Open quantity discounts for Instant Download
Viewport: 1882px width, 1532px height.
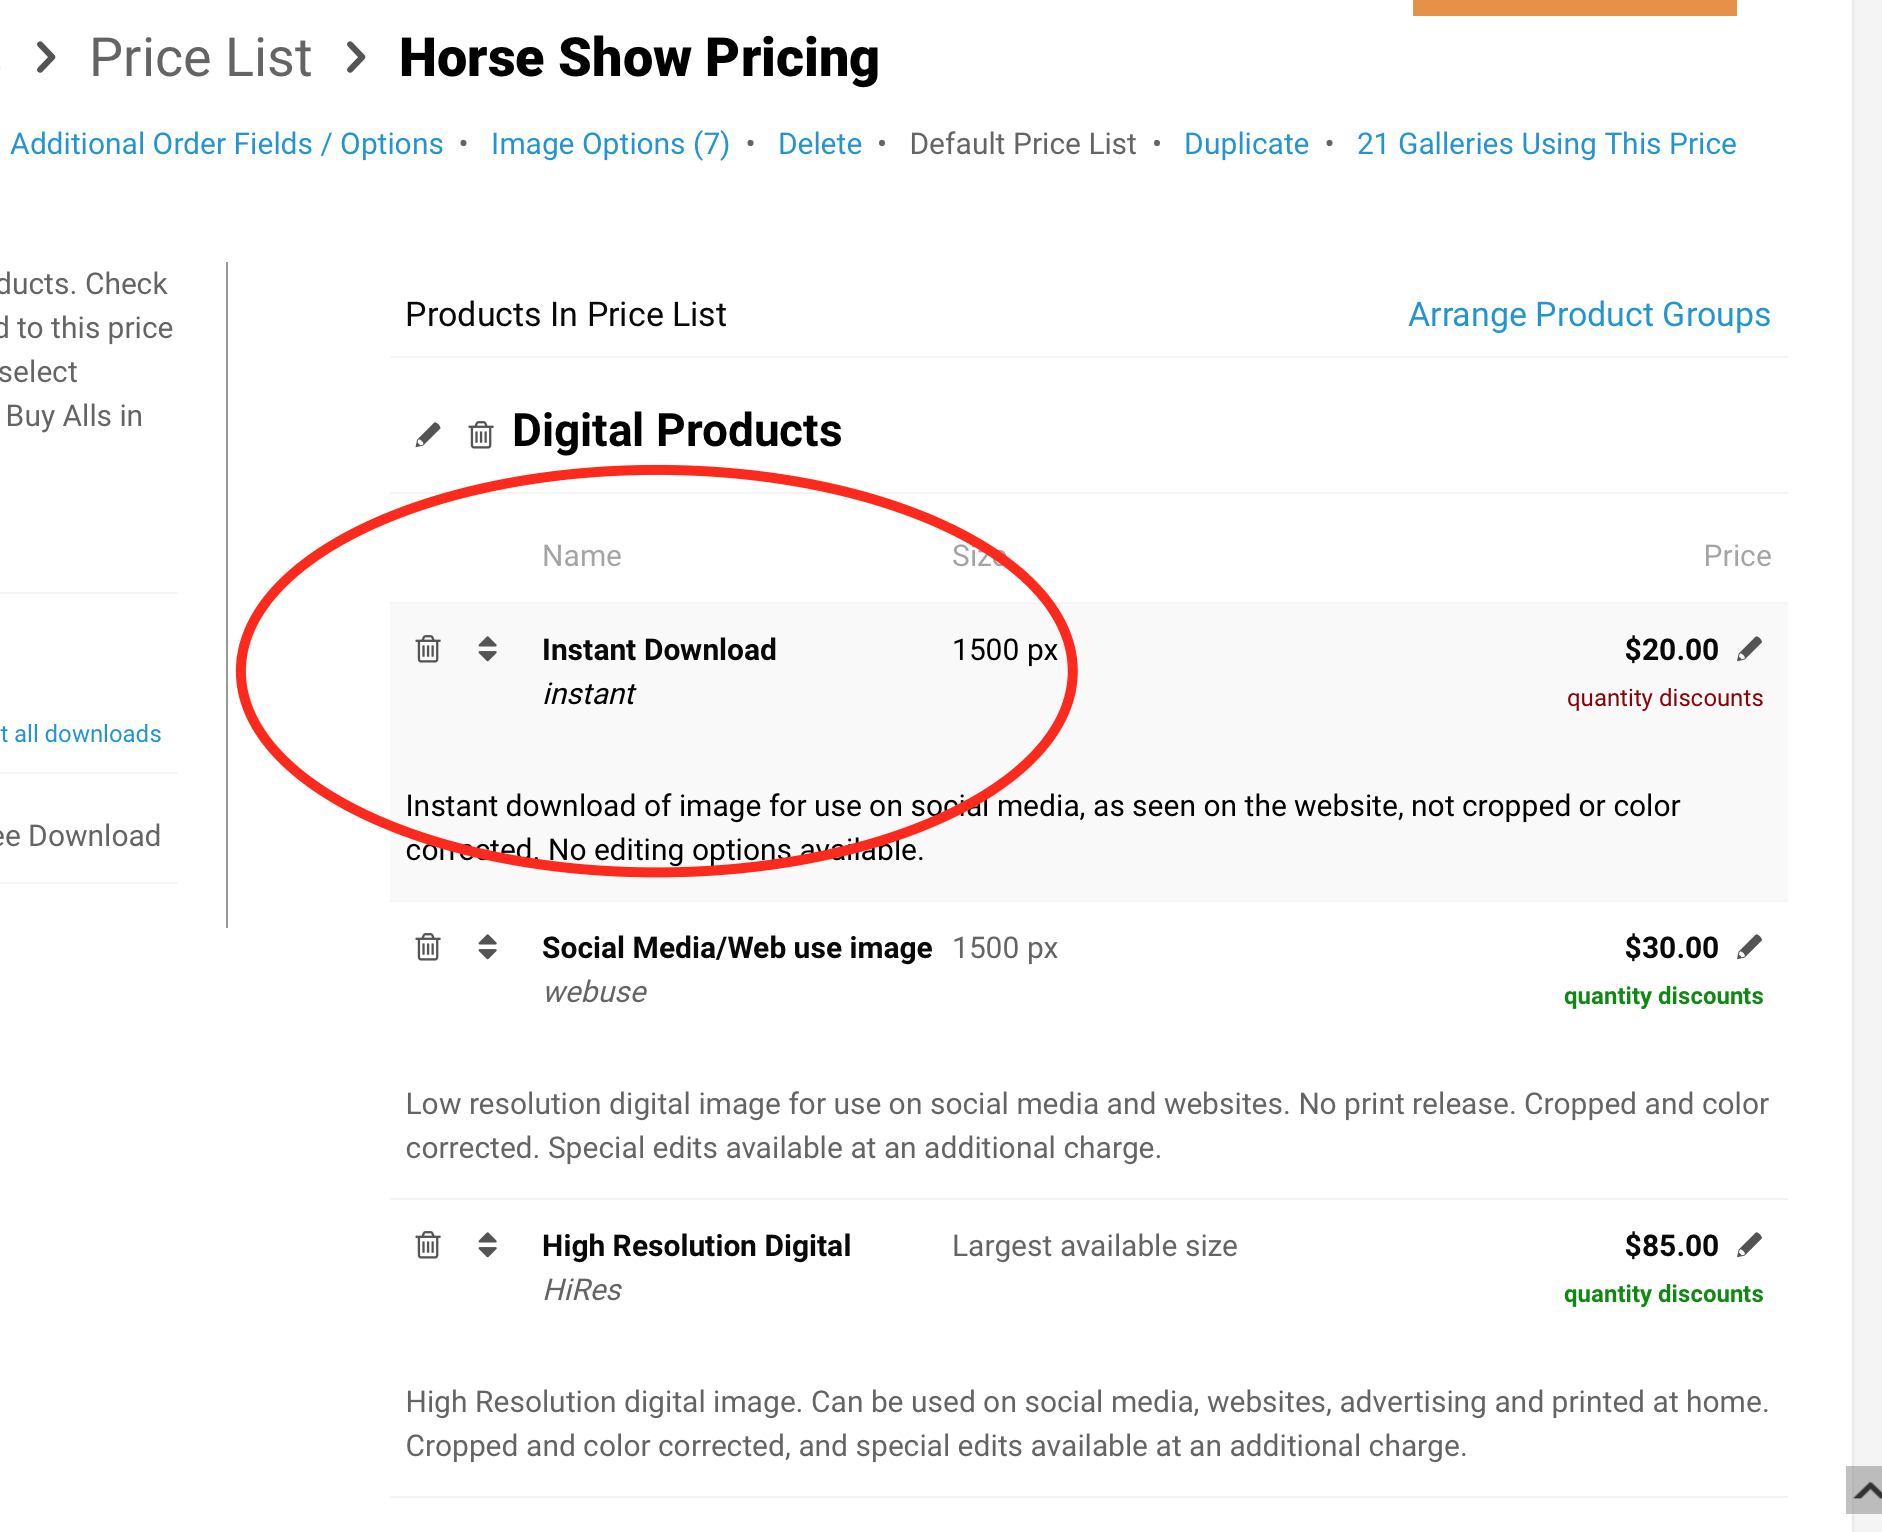(x=1664, y=698)
